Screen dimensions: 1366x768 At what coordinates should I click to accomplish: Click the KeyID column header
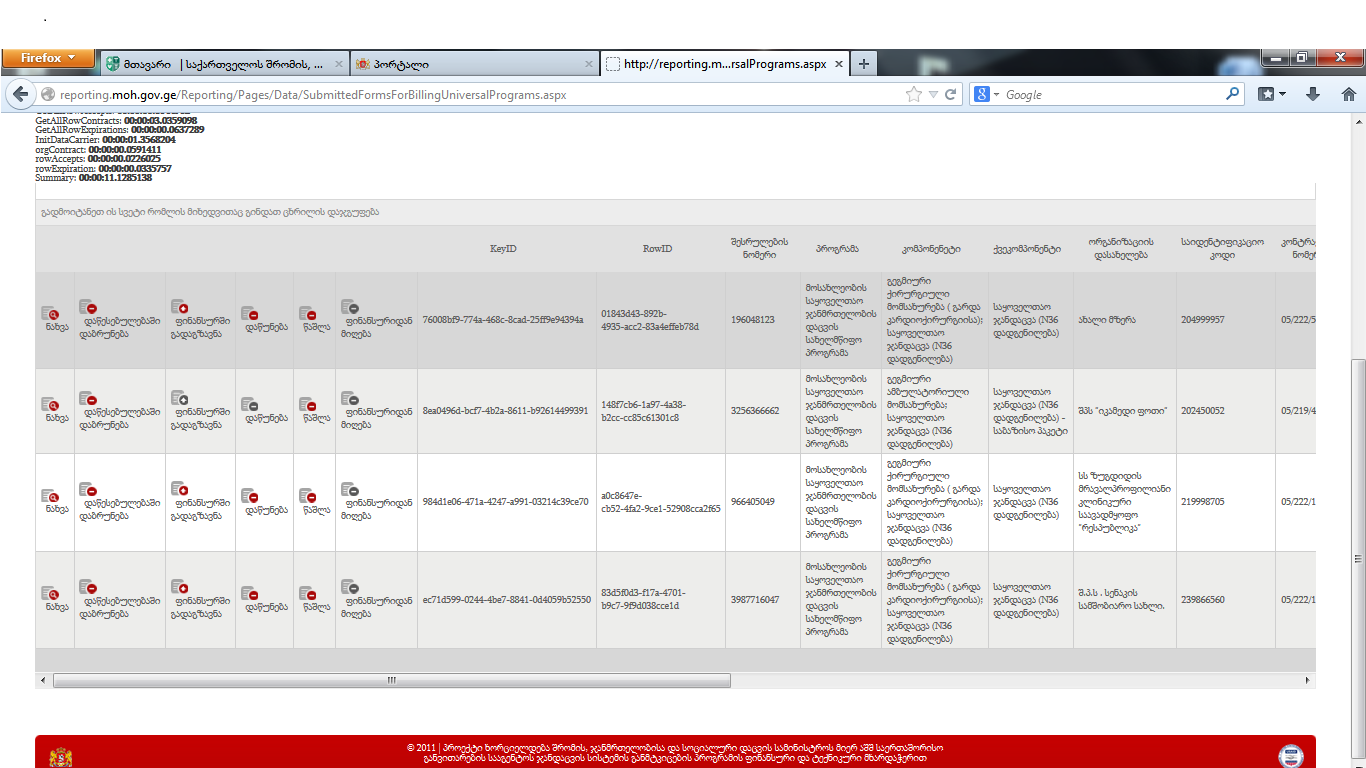point(503,248)
